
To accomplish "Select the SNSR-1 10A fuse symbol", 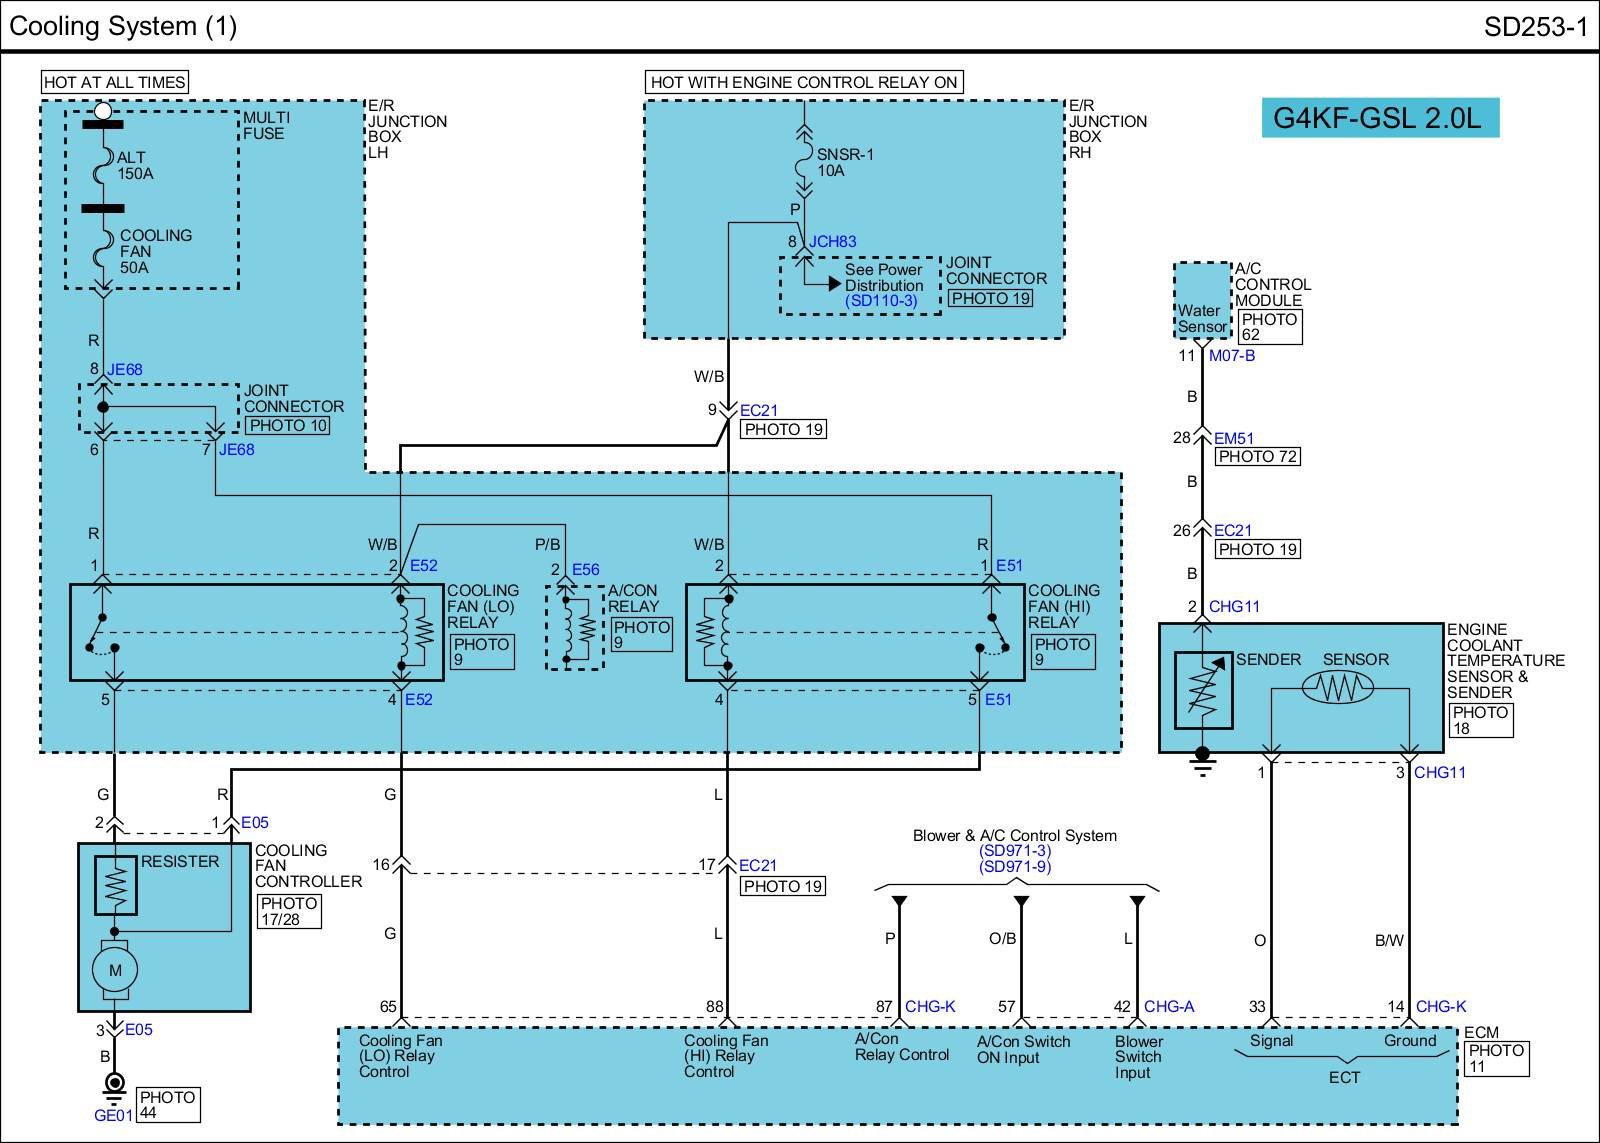I will pos(802,162).
